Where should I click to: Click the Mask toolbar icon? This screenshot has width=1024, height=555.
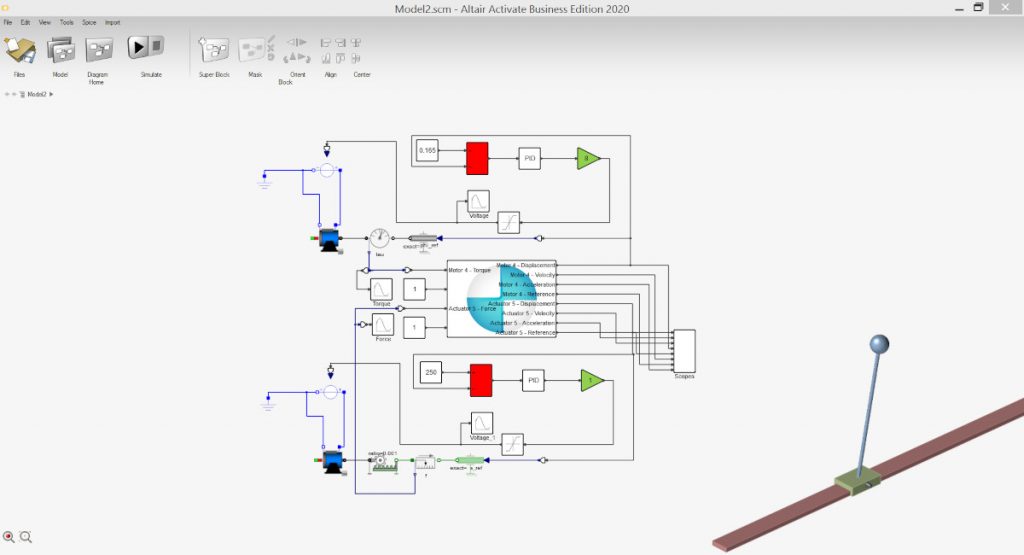[x=254, y=50]
